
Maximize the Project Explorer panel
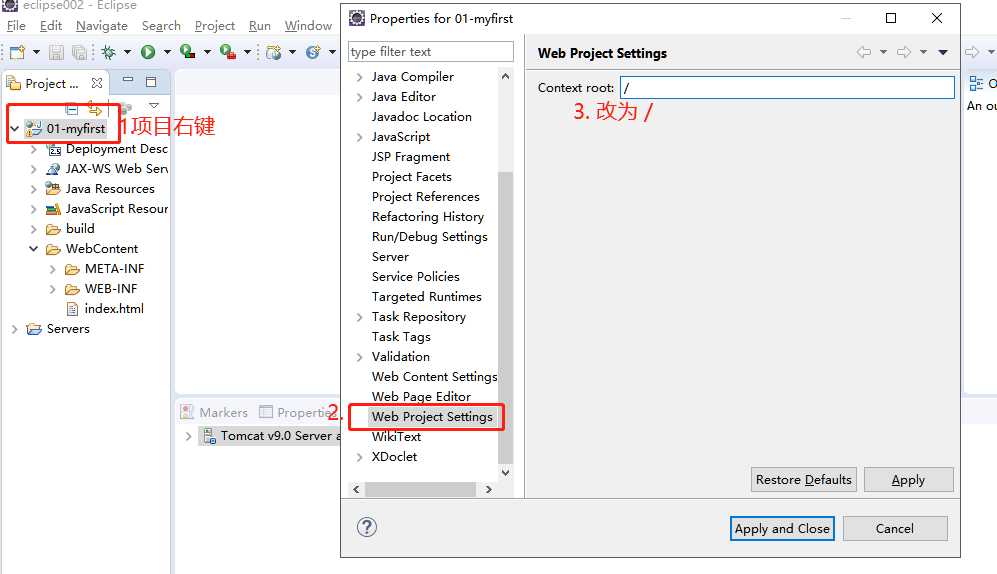click(x=151, y=81)
